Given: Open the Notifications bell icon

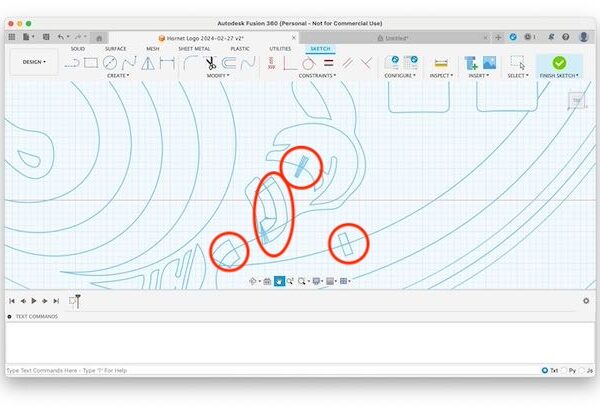Looking at the screenshot, I should [551, 37].
